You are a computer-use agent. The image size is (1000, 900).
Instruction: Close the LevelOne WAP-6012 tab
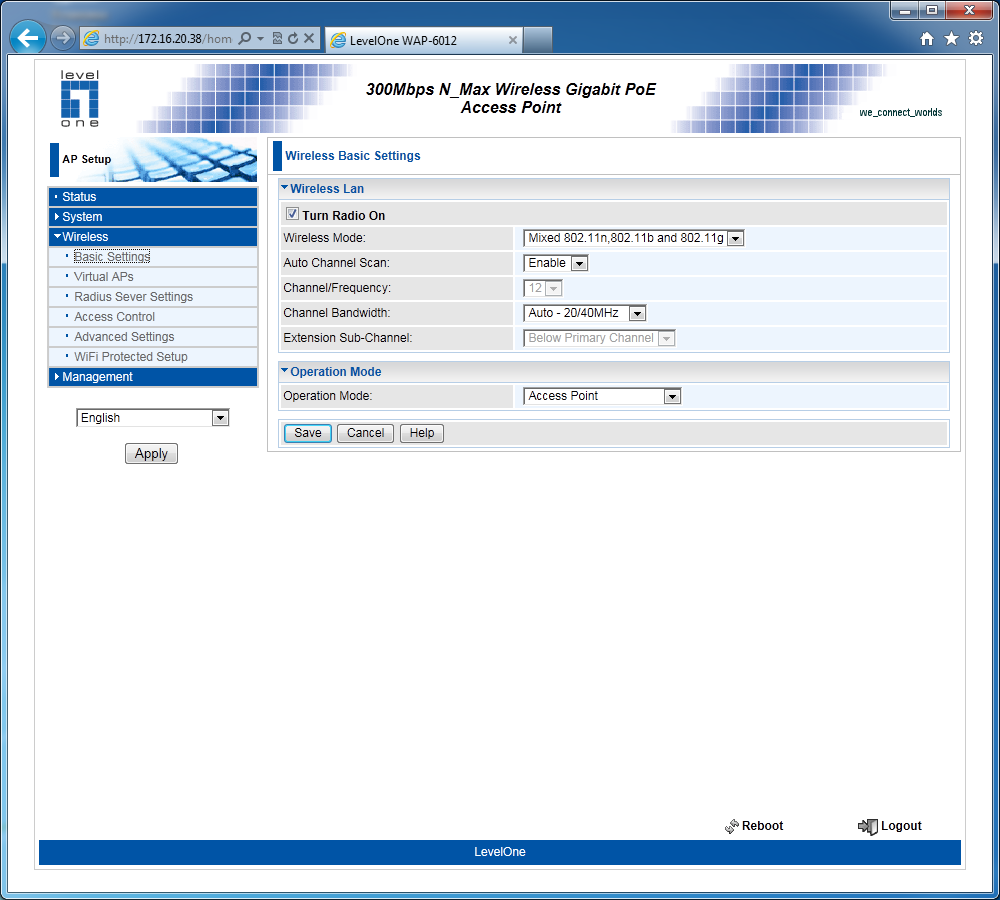point(512,40)
